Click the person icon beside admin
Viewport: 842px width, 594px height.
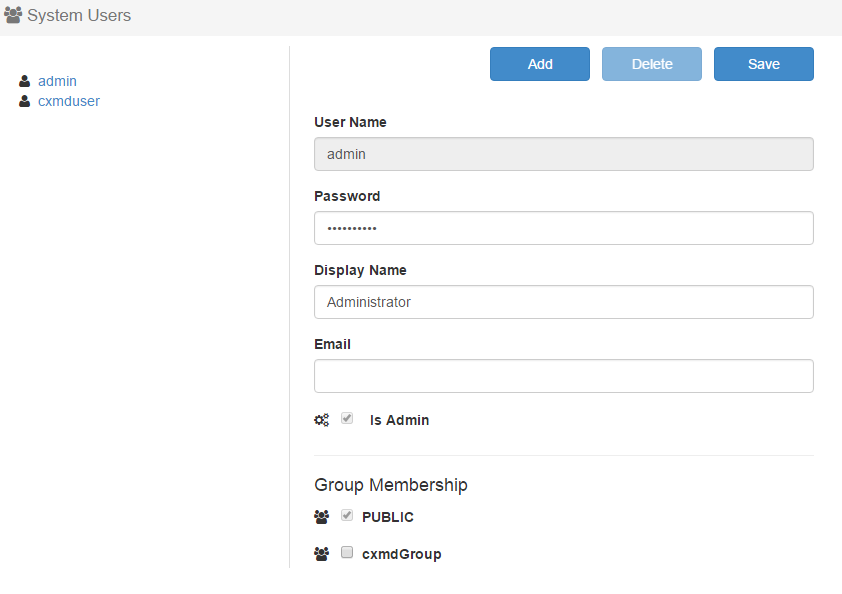[x=25, y=82]
